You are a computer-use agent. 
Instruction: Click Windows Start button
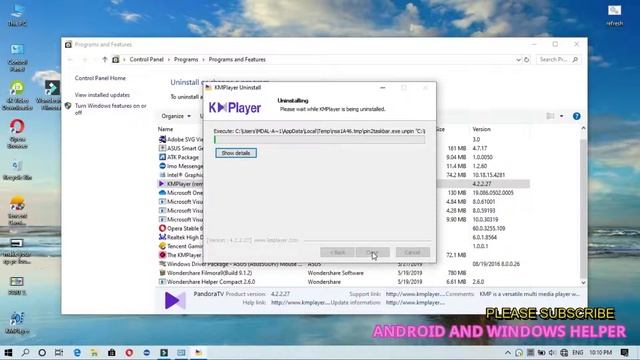point(8,352)
